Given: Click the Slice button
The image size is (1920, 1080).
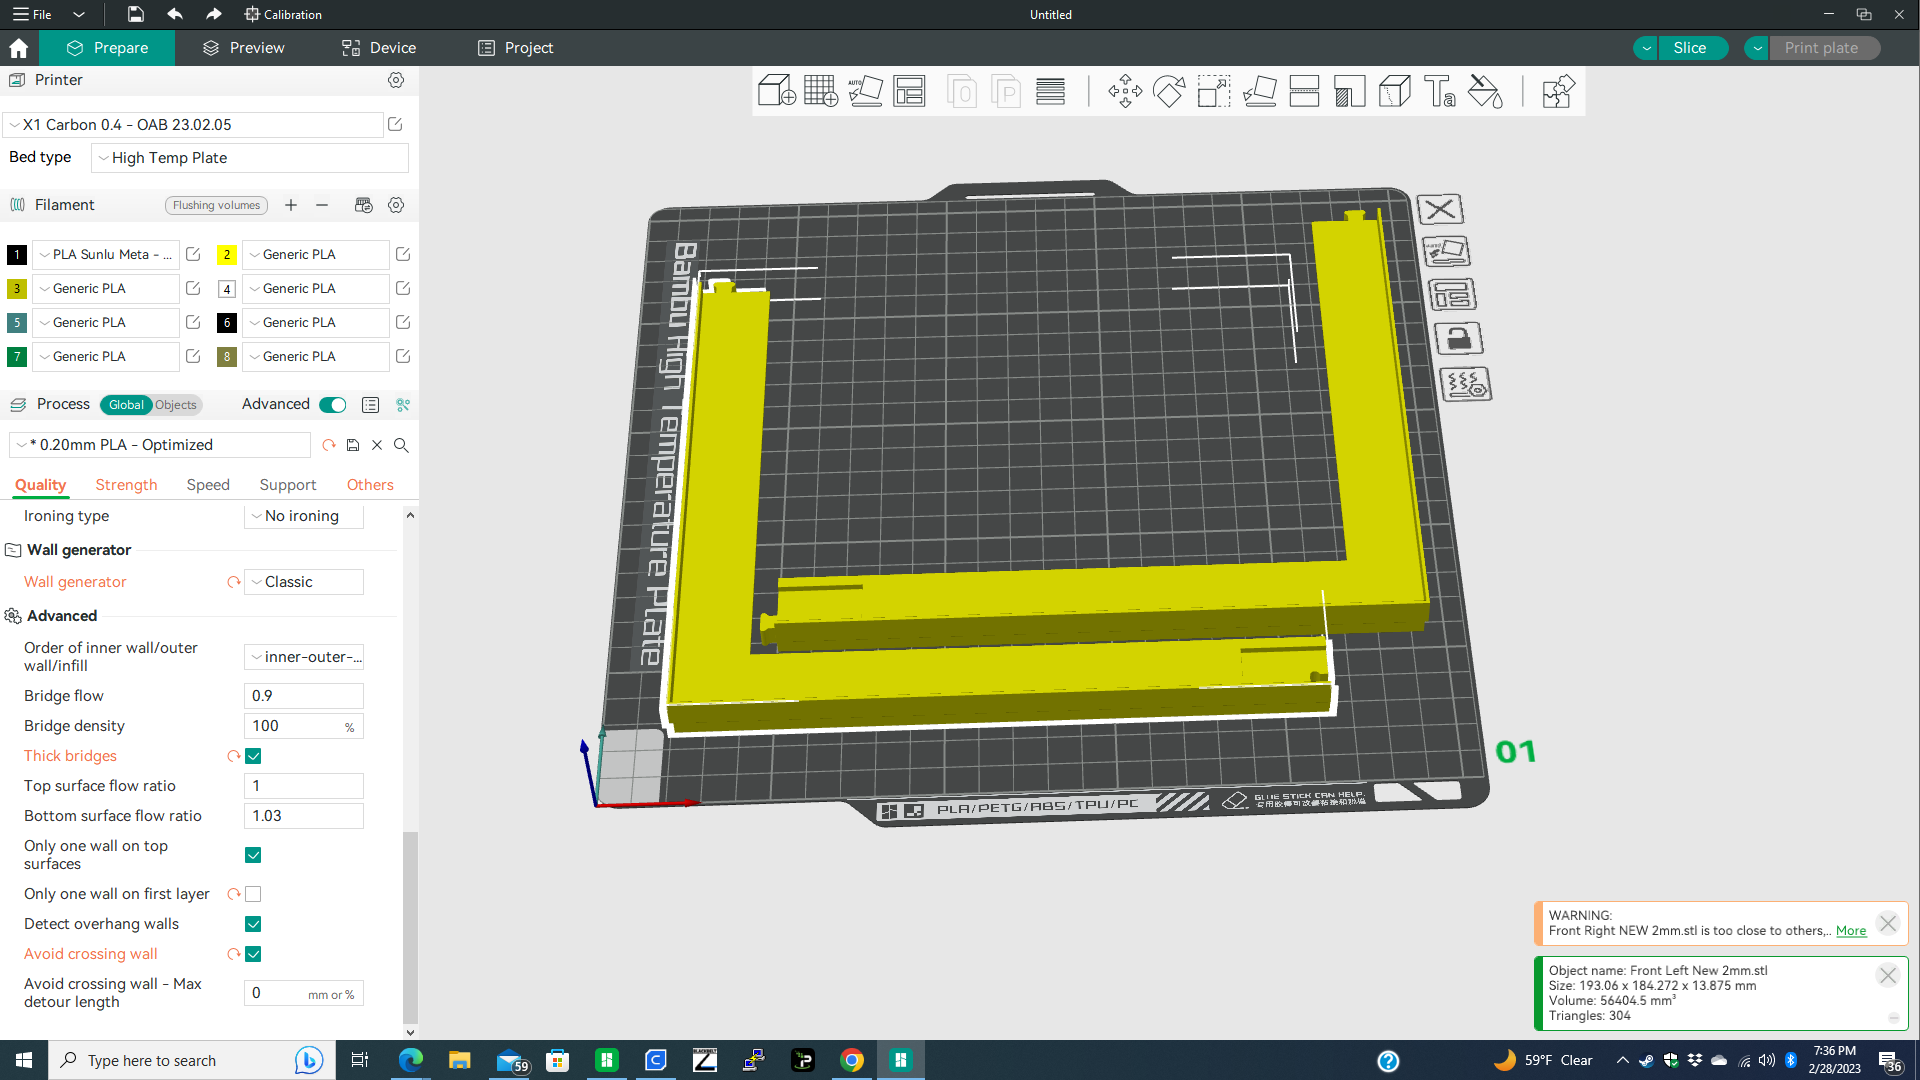Looking at the screenshot, I should point(1690,48).
